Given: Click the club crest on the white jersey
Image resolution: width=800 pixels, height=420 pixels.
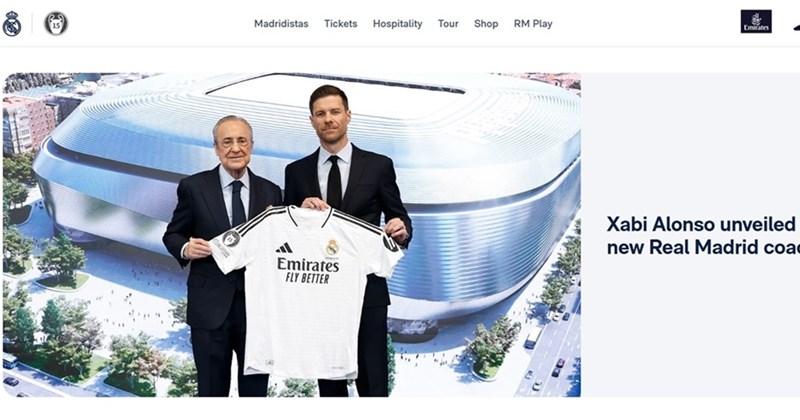Looking at the screenshot, I should [x=332, y=248].
